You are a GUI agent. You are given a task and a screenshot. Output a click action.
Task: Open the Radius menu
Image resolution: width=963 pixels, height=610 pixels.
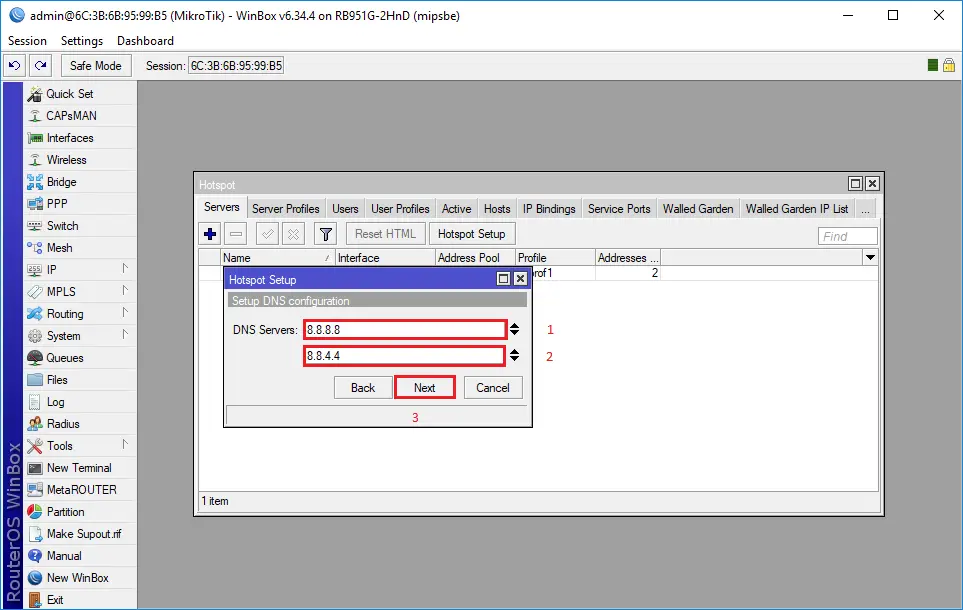[x=80, y=424]
